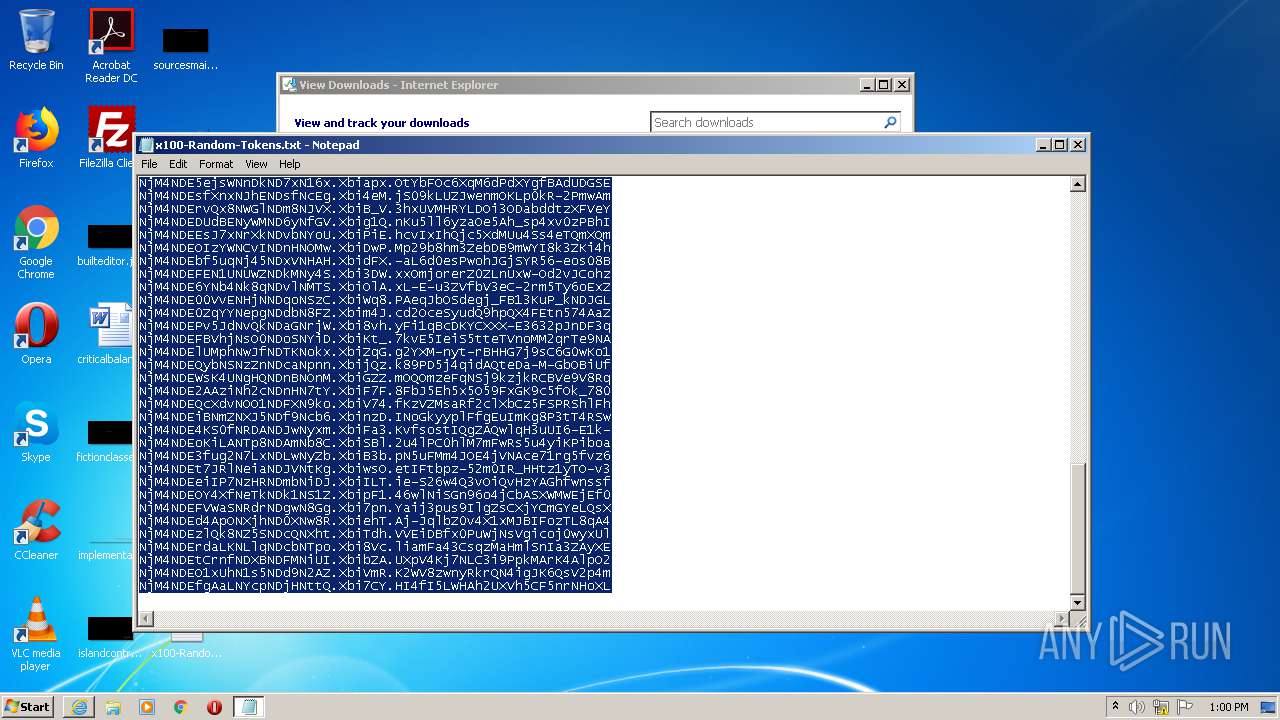Click the taskbar clock showing 1:00 PM
The height and width of the screenshot is (720, 1280).
(1229, 707)
